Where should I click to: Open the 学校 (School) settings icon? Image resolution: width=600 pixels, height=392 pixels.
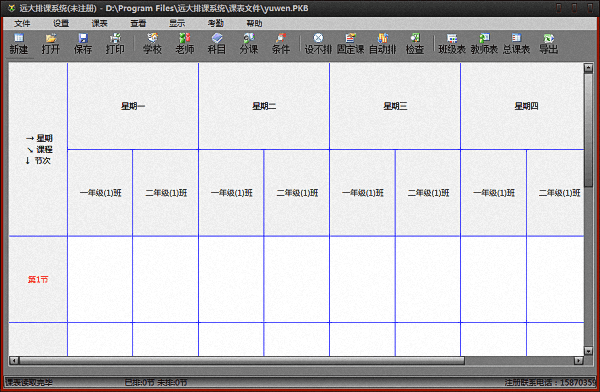pyautogui.click(x=152, y=44)
